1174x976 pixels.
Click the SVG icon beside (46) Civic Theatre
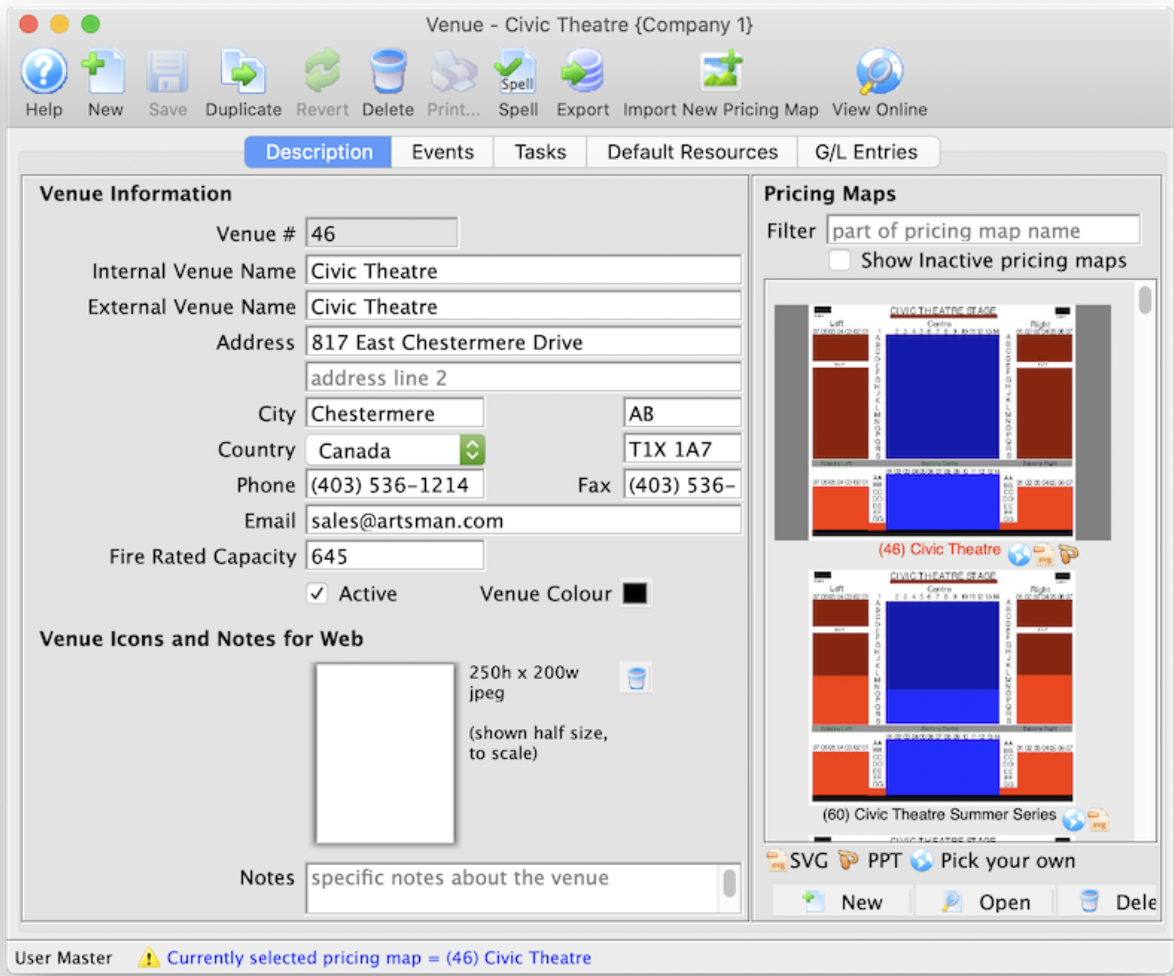[1044, 555]
